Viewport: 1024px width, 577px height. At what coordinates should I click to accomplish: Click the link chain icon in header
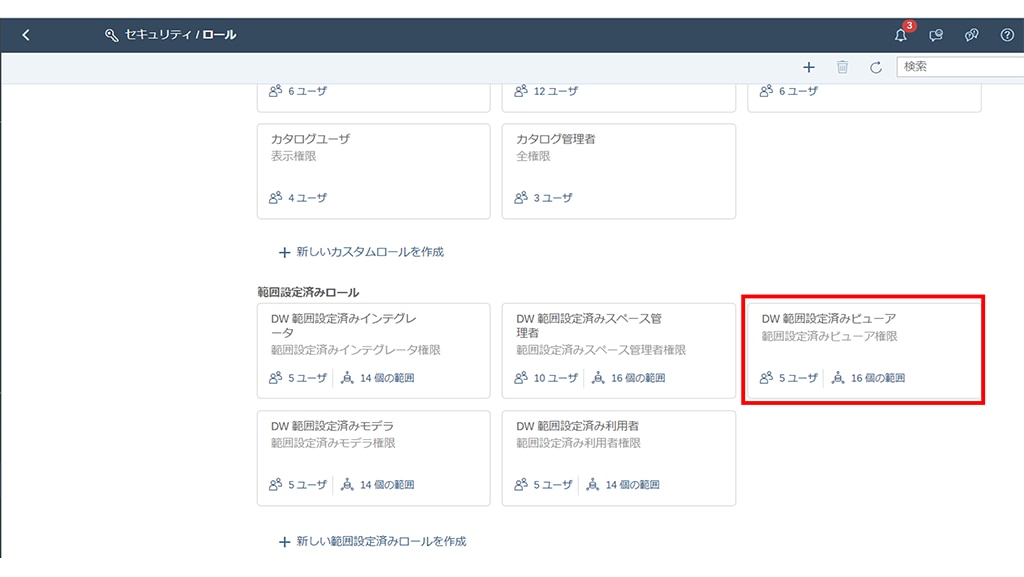pyautogui.click(x=971, y=35)
